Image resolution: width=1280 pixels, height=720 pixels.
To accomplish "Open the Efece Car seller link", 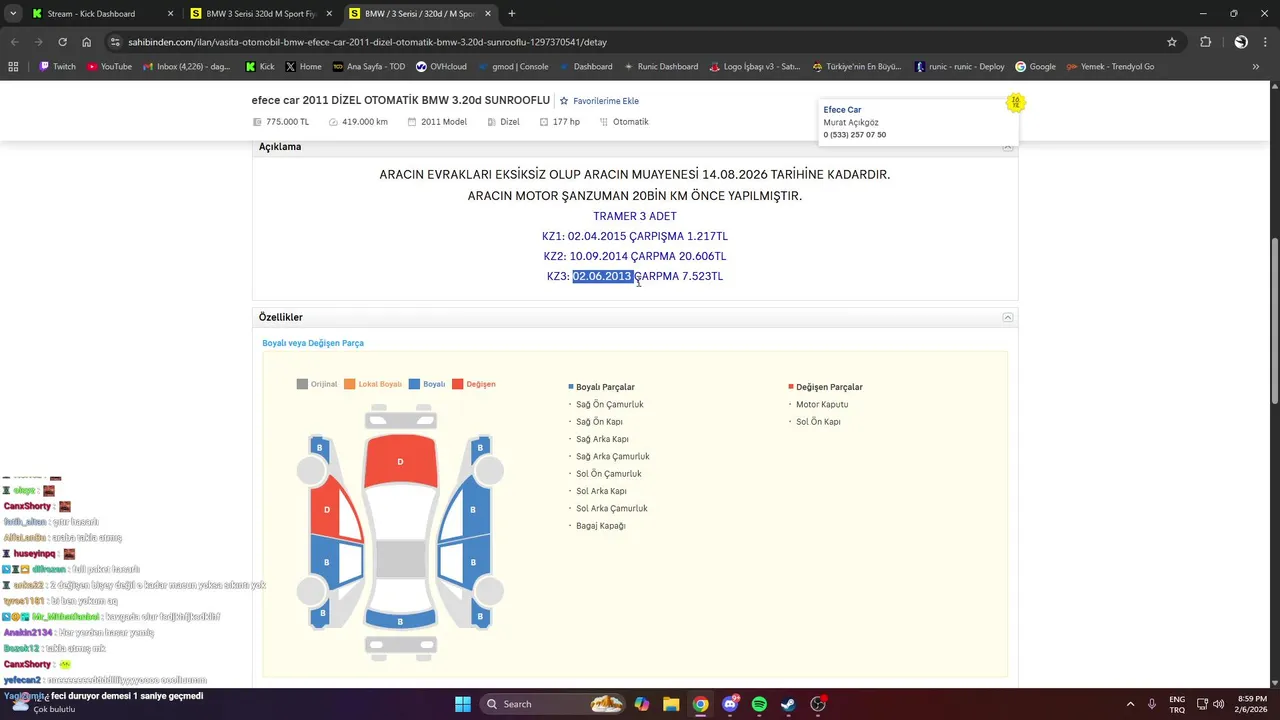I will pyautogui.click(x=842, y=110).
